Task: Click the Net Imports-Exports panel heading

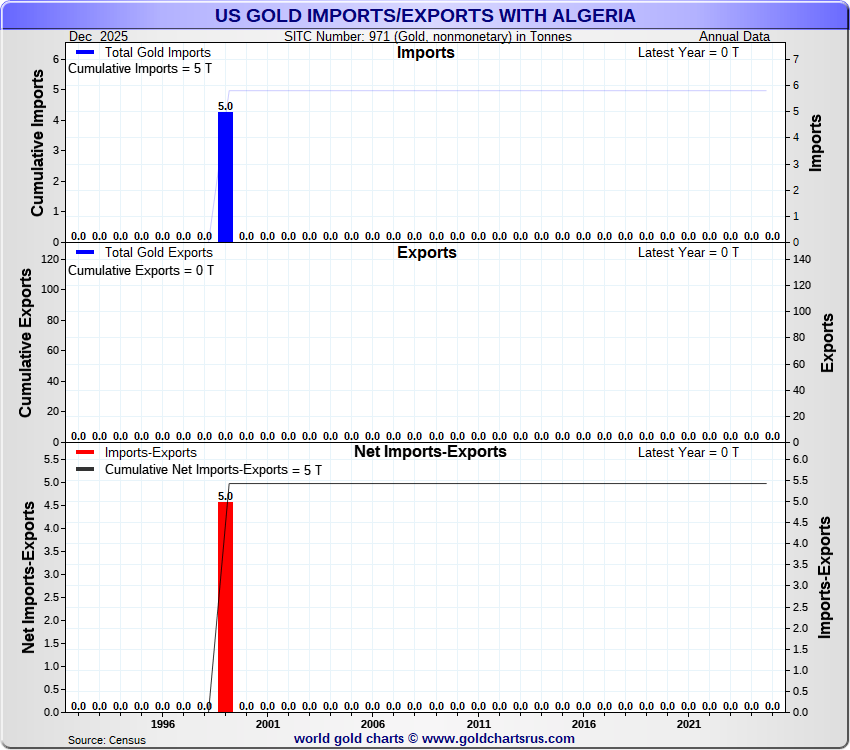Action: coord(430,452)
